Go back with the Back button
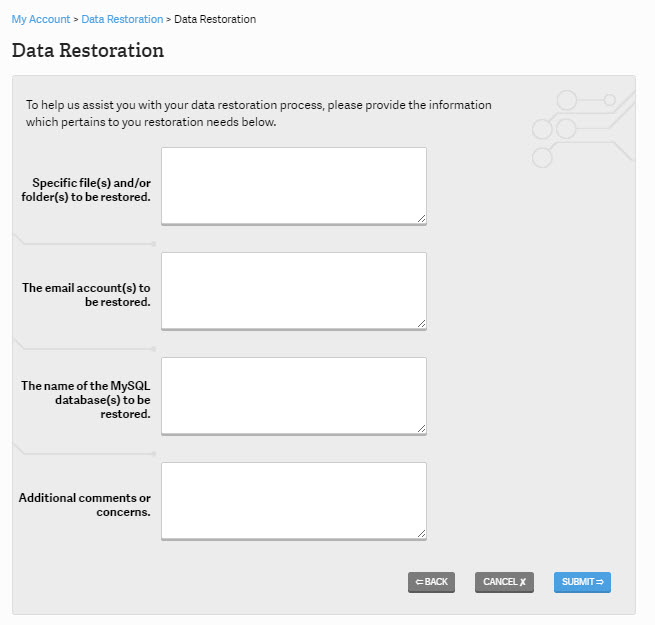This screenshot has height=625, width=655. click(x=431, y=582)
